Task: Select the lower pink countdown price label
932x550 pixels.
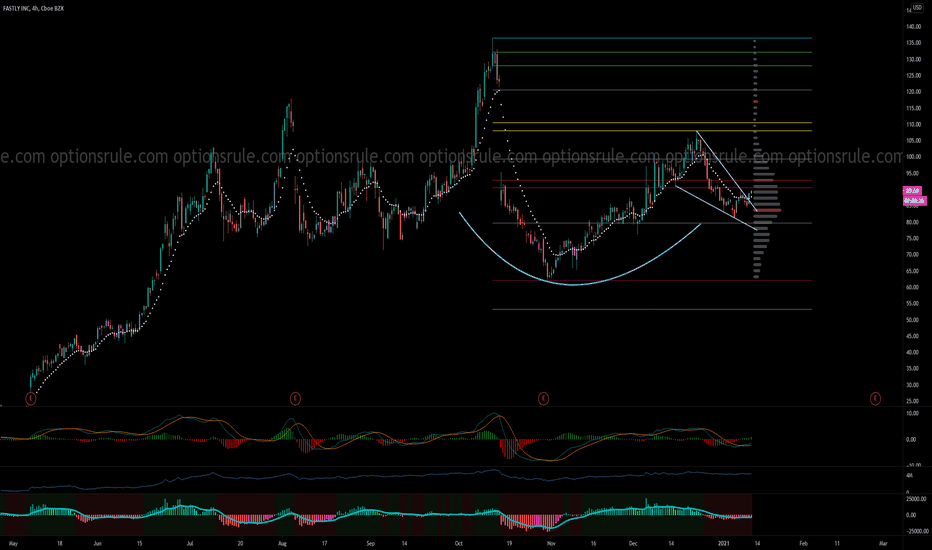Action: pyautogui.click(x=914, y=201)
